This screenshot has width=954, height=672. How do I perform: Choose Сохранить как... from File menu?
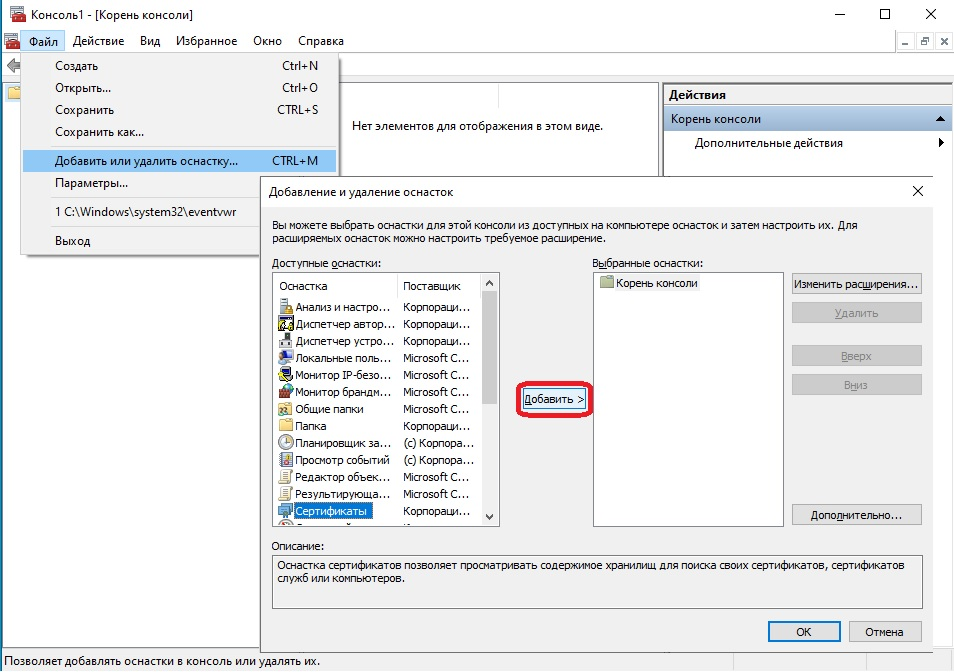coord(99,132)
